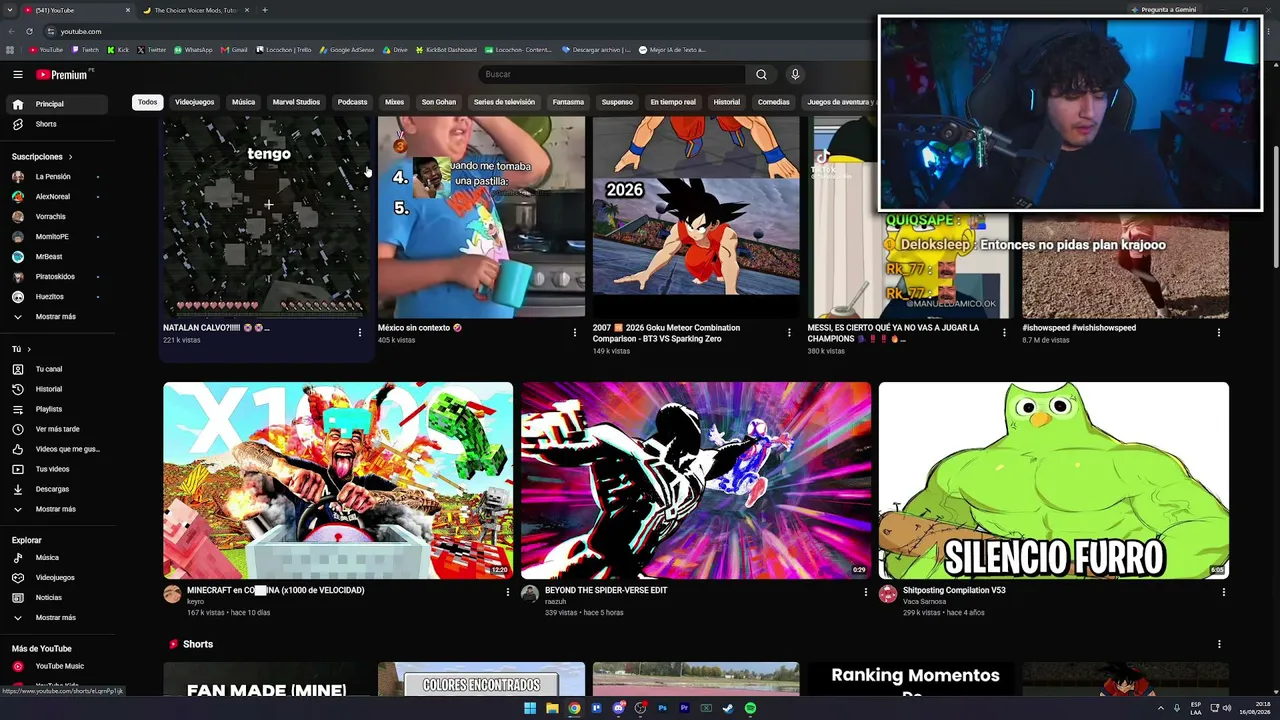The width and height of the screenshot is (1280, 720).
Task: Open the hamburger guide menu
Action: [x=18, y=74]
